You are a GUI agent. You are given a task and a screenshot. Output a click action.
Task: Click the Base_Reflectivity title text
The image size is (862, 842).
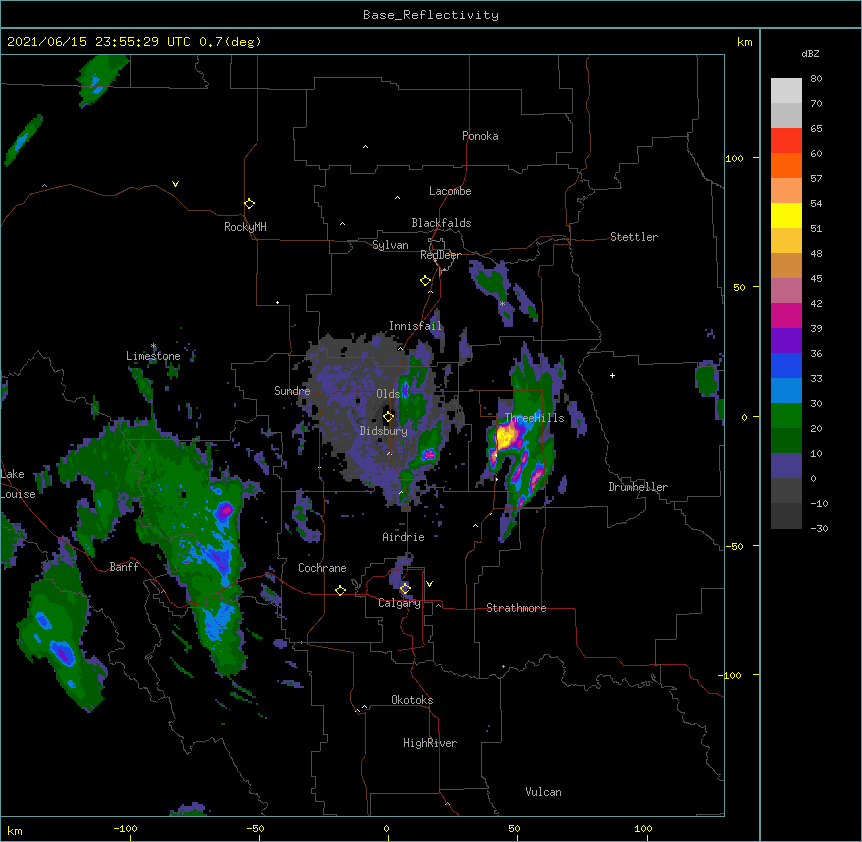point(431,15)
